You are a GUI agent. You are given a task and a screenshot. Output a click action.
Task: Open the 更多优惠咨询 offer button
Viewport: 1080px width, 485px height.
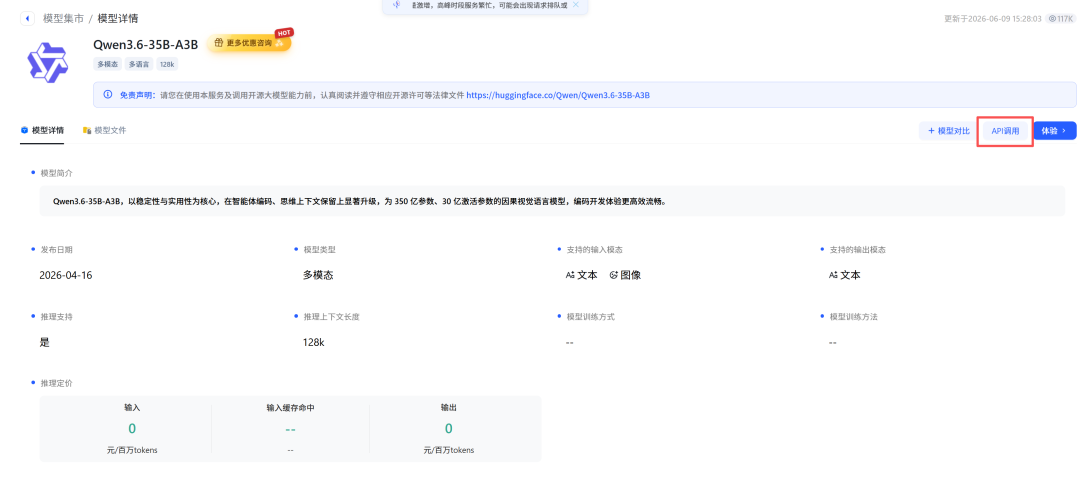click(249, 43)
